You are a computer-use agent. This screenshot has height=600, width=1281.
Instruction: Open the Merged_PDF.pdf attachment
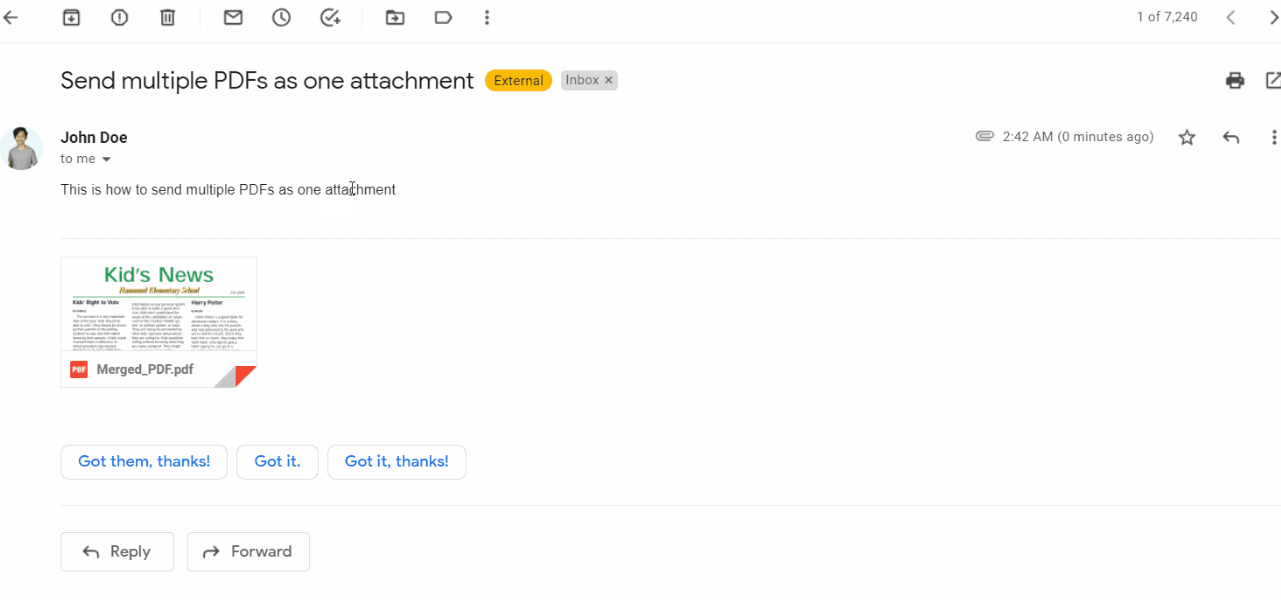point(158,320)
